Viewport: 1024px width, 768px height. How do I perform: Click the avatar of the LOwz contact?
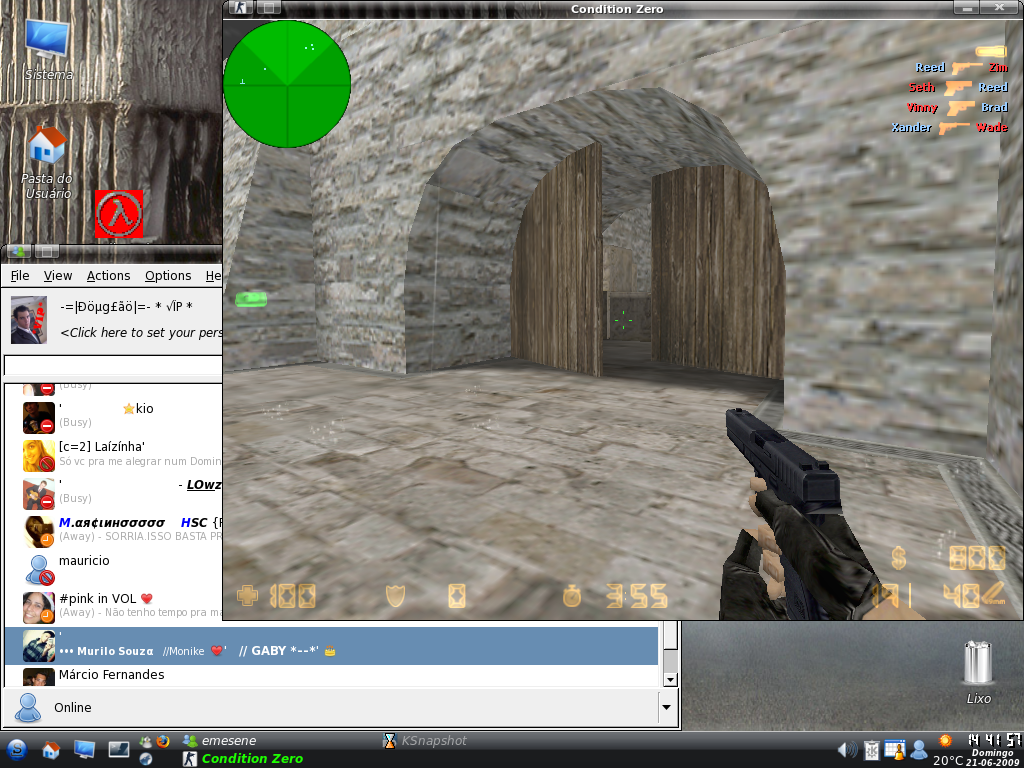coord(39,494)
